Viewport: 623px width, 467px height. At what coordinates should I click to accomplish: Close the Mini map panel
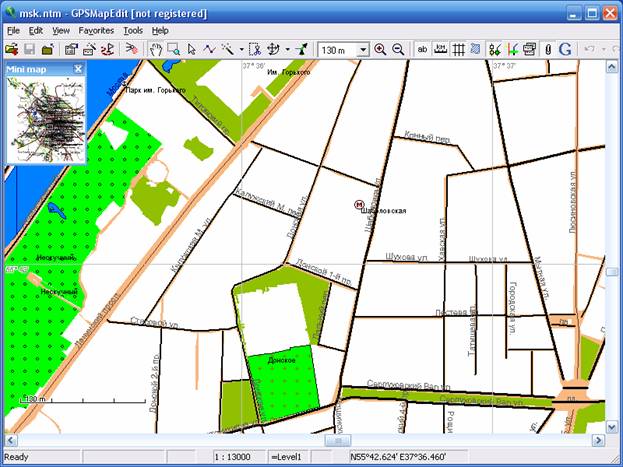click(78, 69)
